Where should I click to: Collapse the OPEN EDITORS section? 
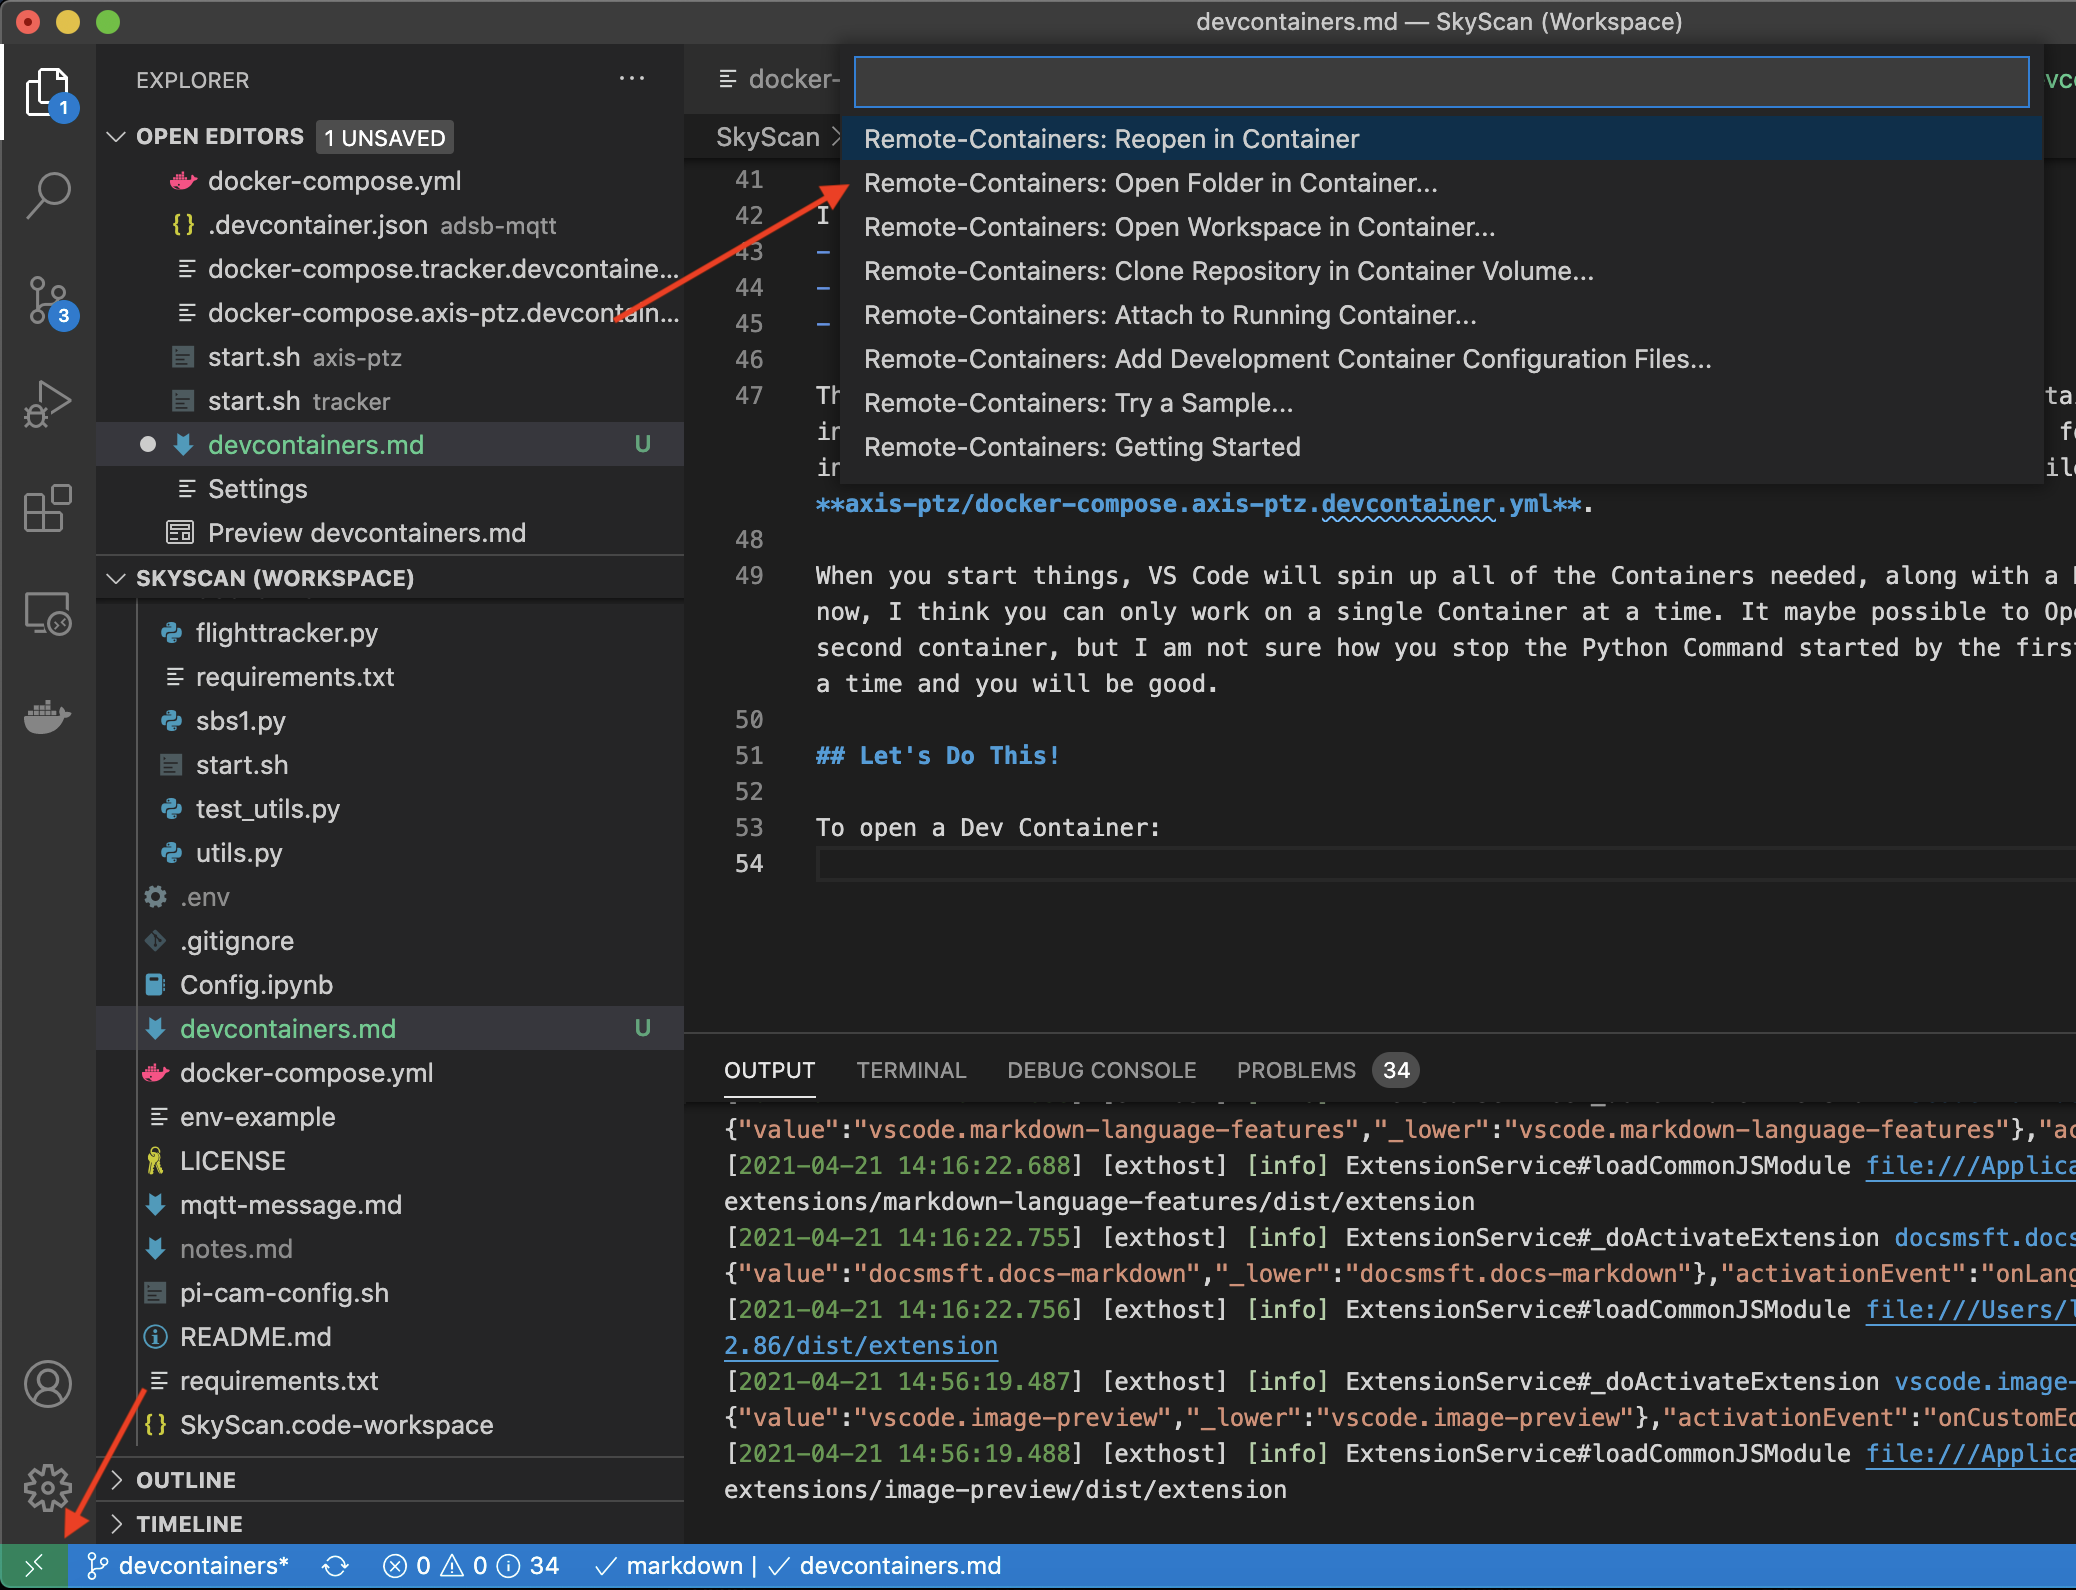116,136
